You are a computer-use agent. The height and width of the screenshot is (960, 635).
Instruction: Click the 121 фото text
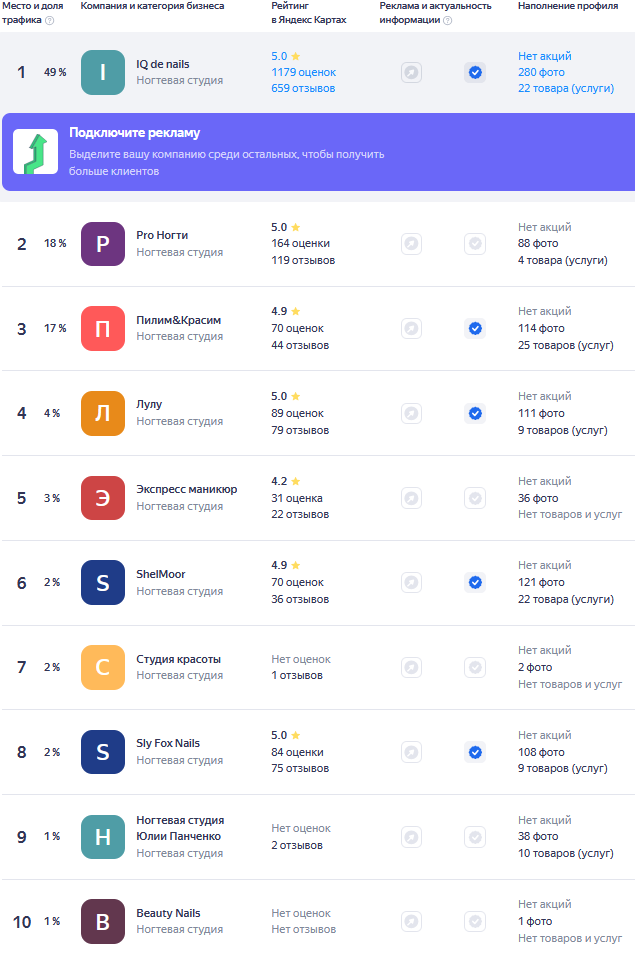(541, 582)
